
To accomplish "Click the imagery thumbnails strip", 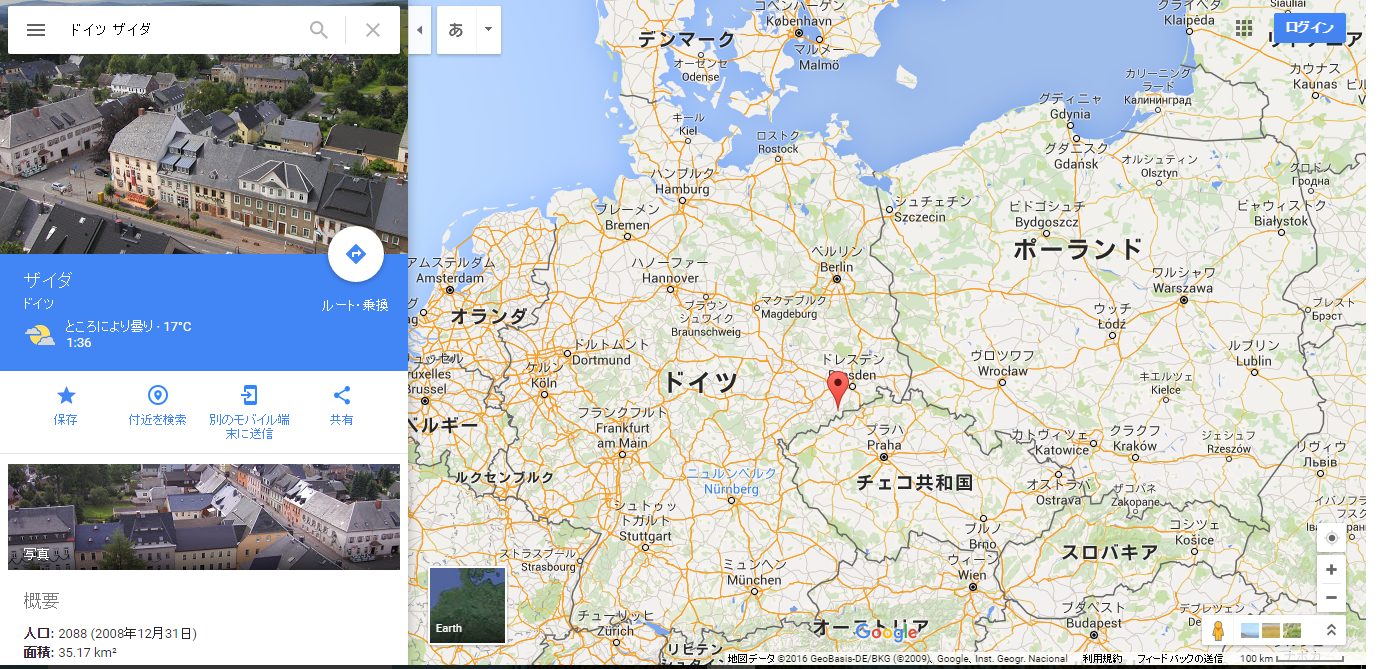I will (1269, 631).
